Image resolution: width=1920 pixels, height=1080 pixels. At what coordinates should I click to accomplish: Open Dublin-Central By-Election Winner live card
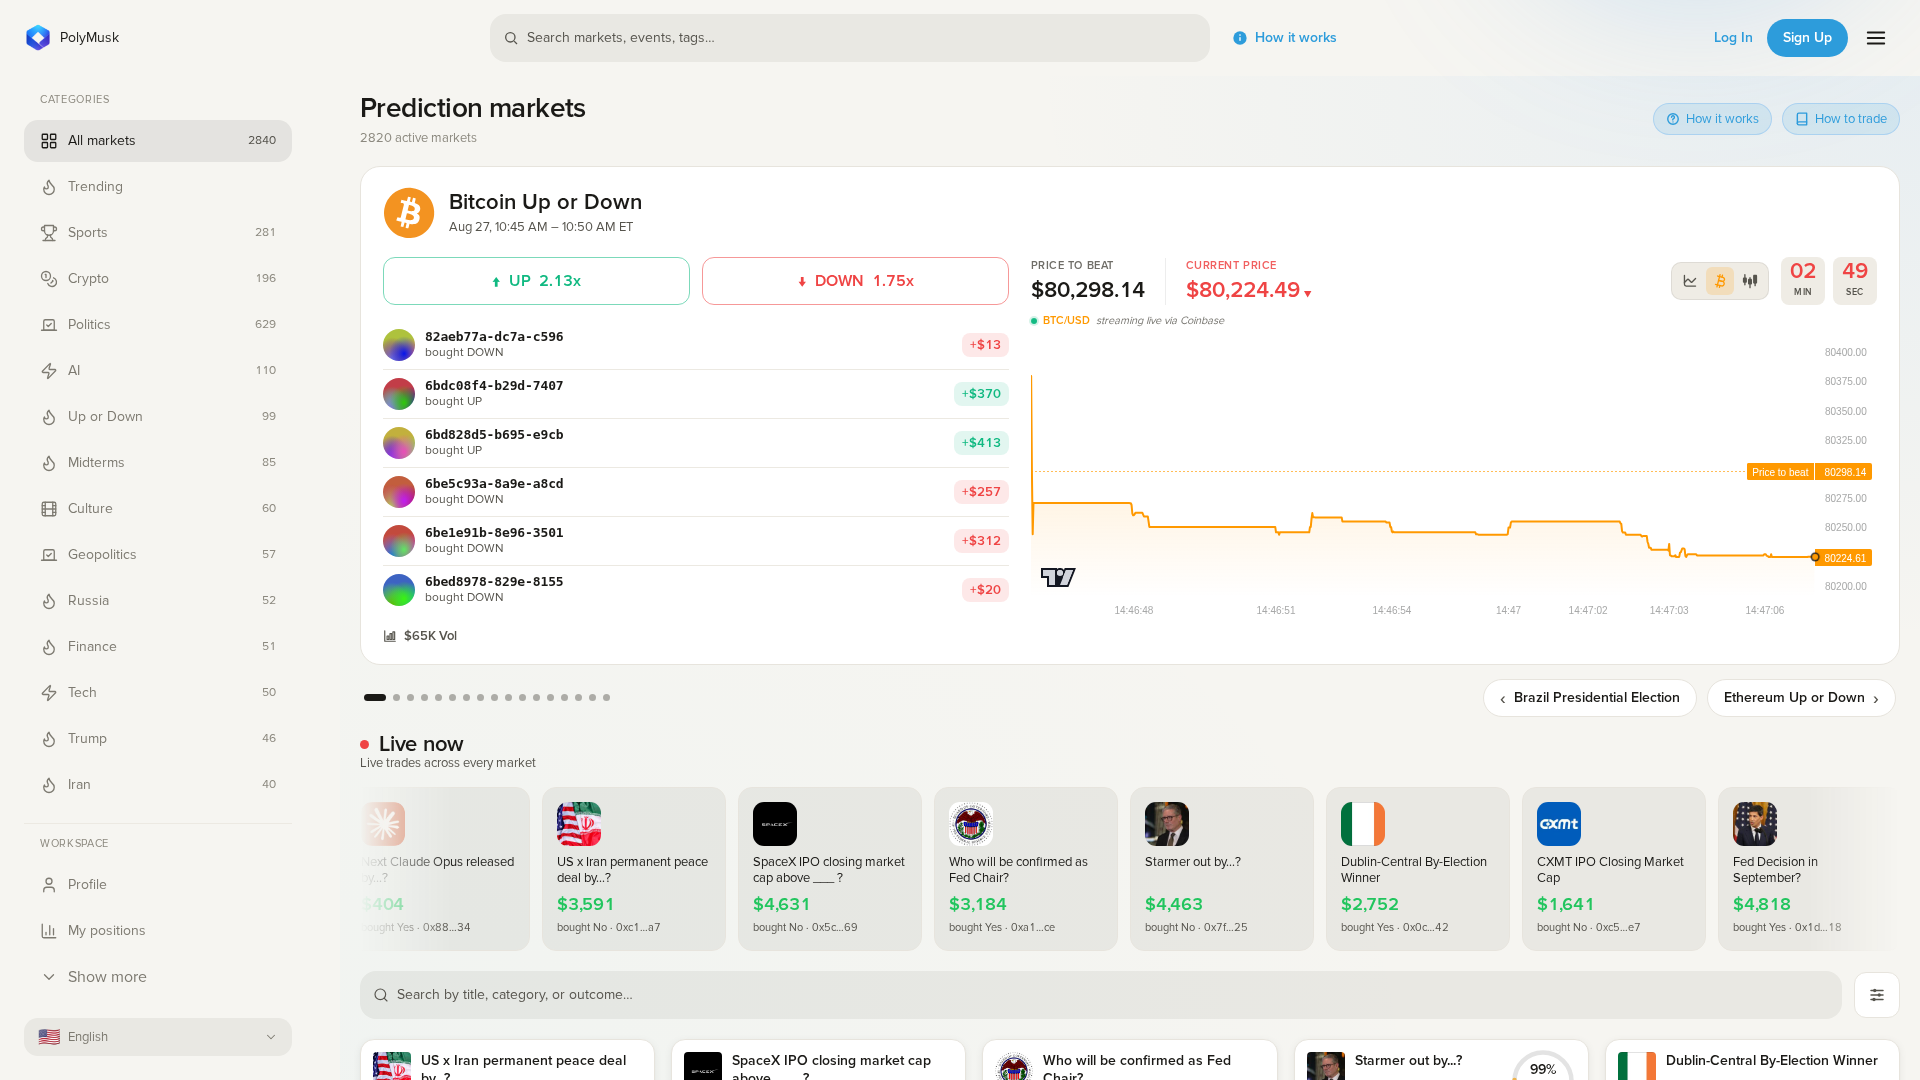1418,869
